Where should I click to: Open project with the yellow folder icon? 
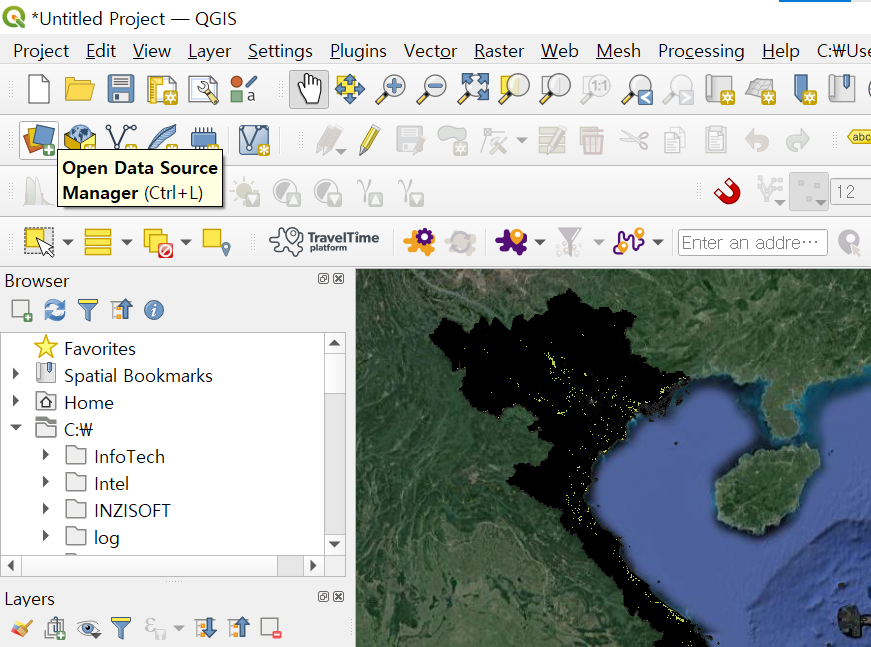tap(79, 89)
